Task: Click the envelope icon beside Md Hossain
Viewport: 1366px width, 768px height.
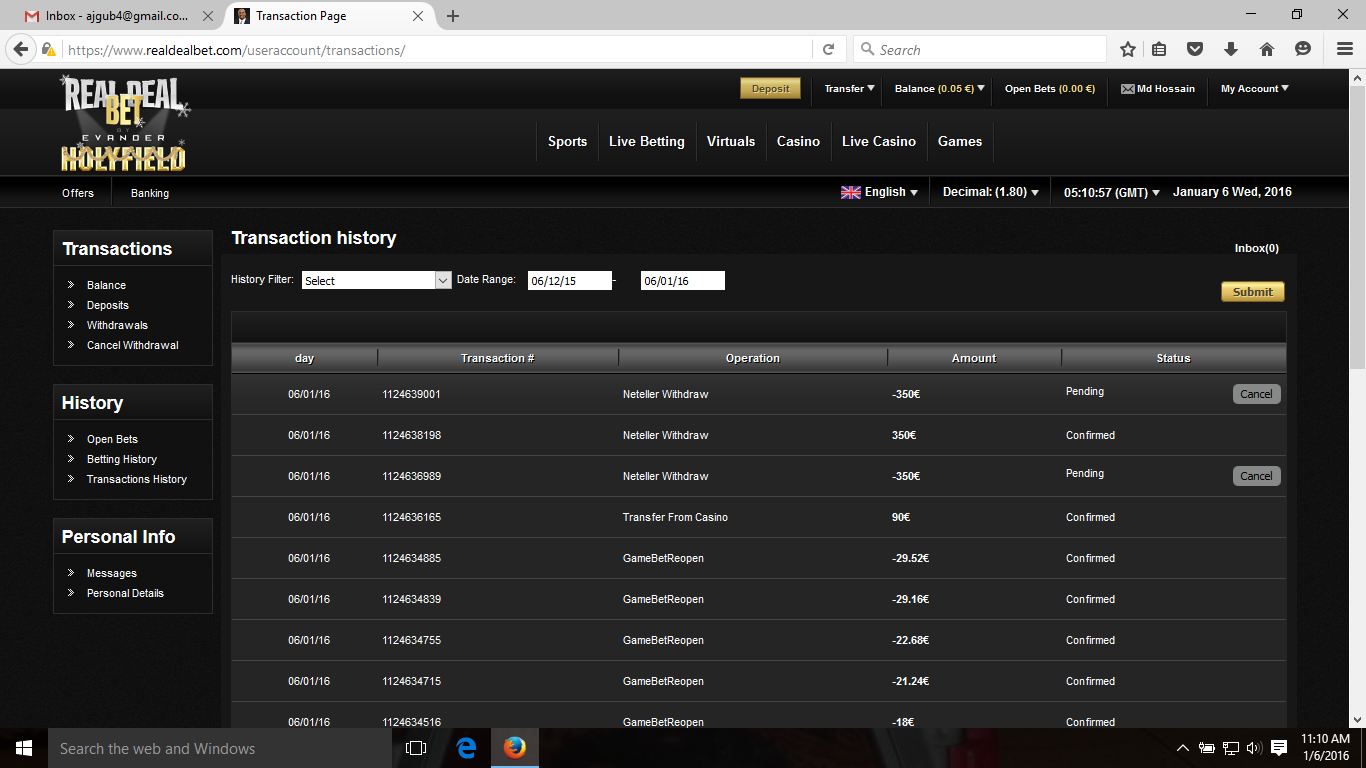Action: pos(1128,89)
